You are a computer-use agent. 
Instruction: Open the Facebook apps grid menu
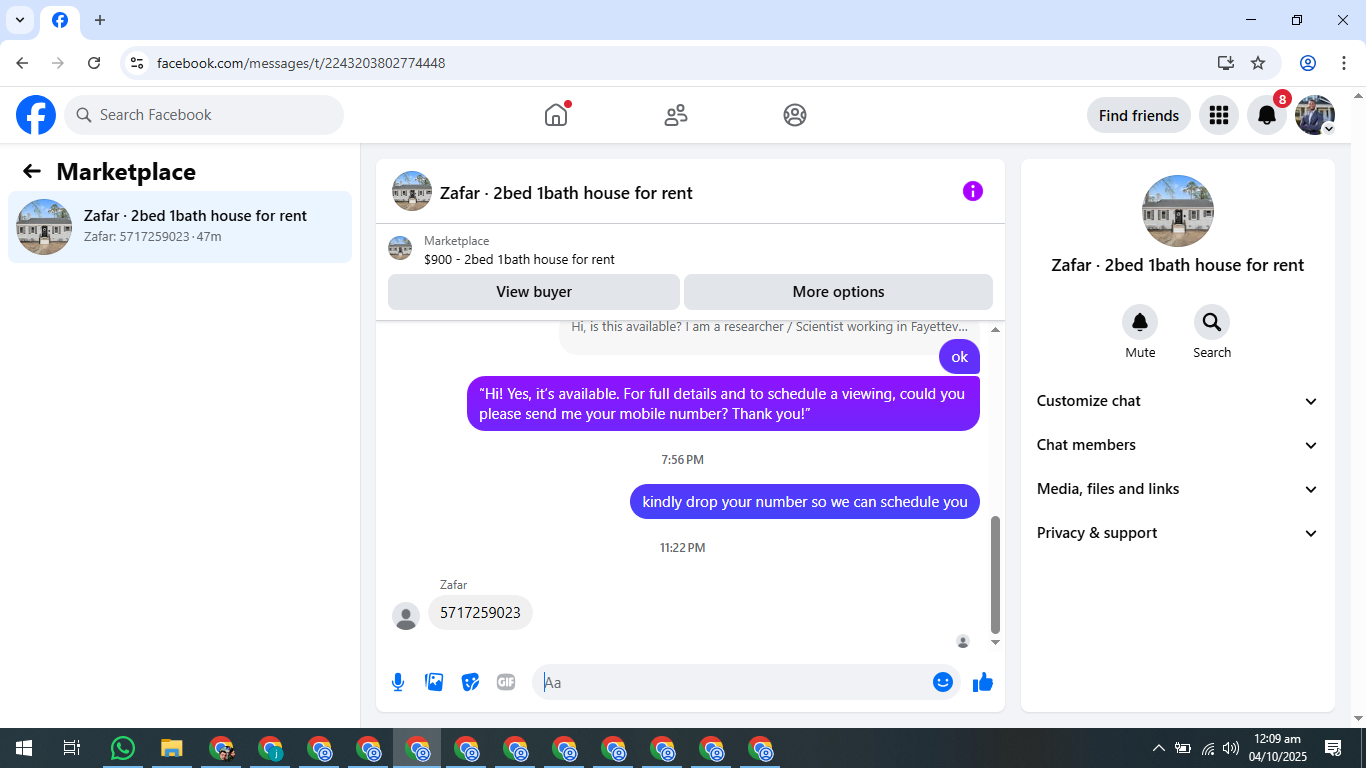[1218, 115]
